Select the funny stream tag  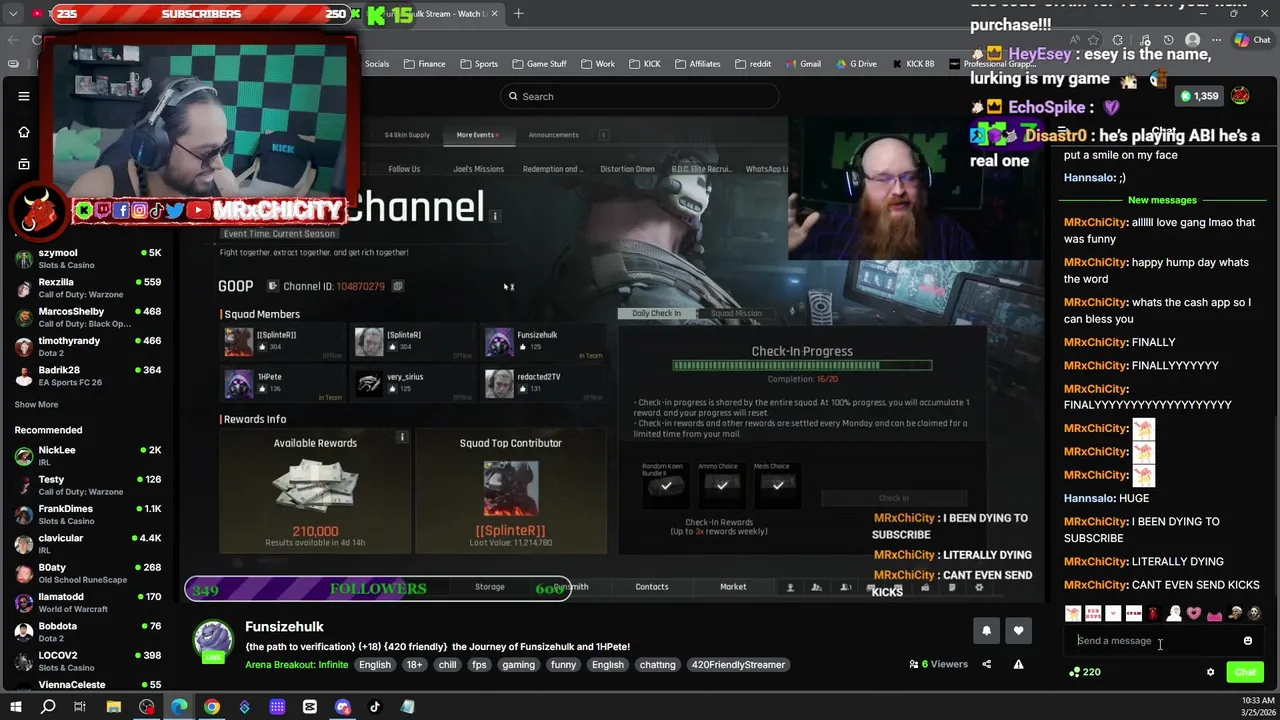pos(563,664)
